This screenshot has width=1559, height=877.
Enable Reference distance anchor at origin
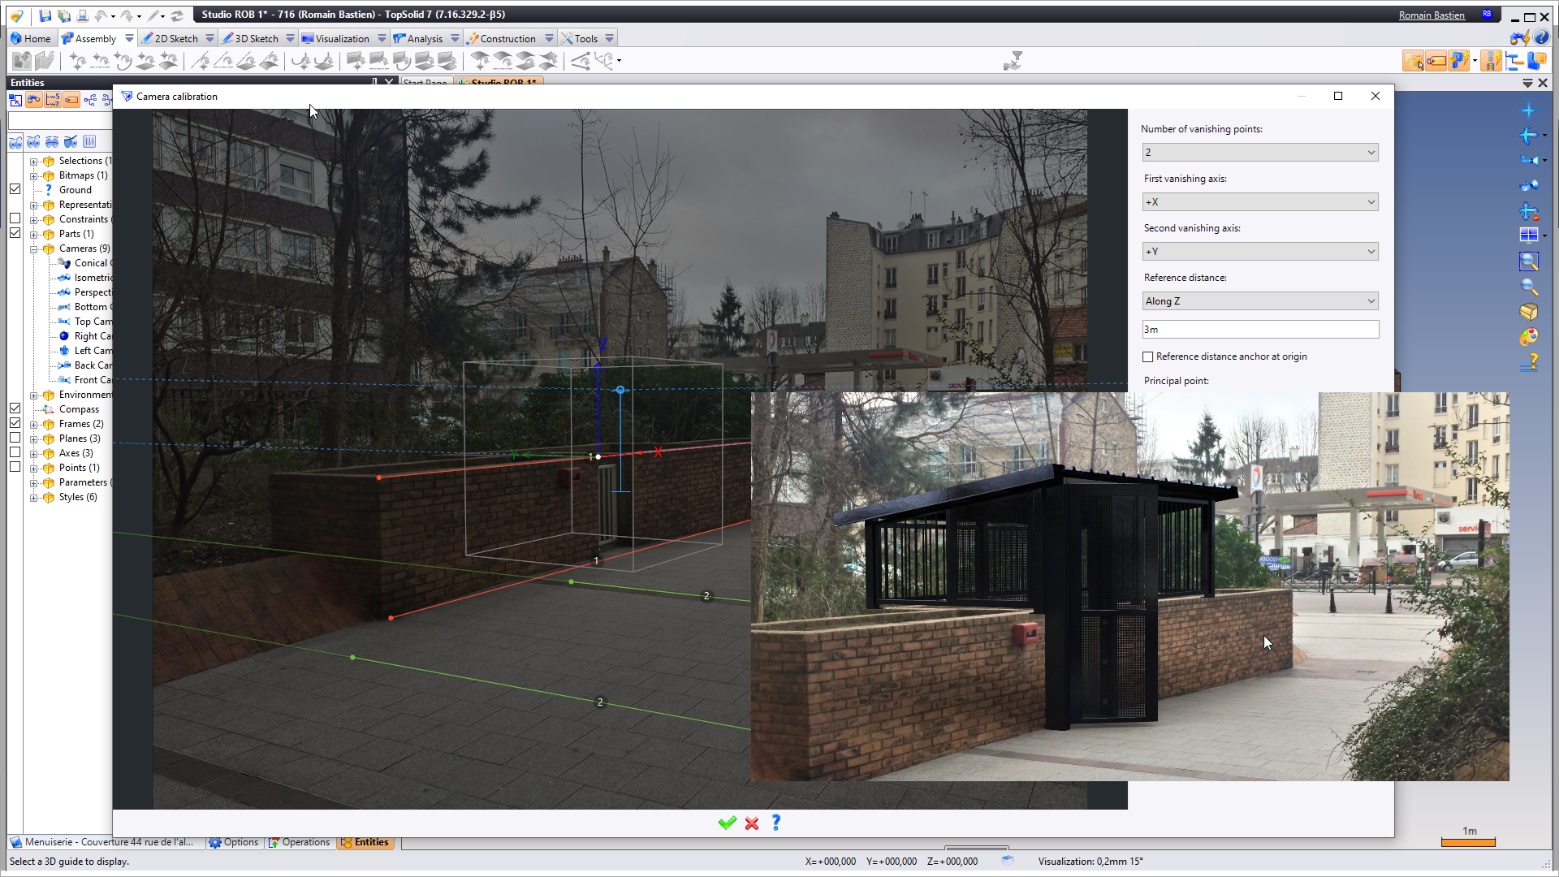[x=1148, y=357]
